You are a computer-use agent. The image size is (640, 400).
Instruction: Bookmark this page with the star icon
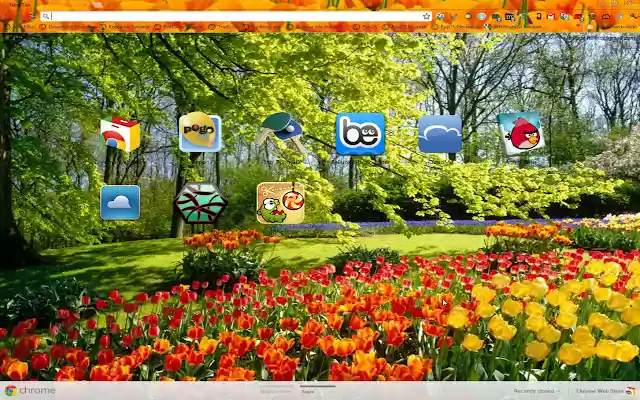pyautogui.click(x=427, y=16)
